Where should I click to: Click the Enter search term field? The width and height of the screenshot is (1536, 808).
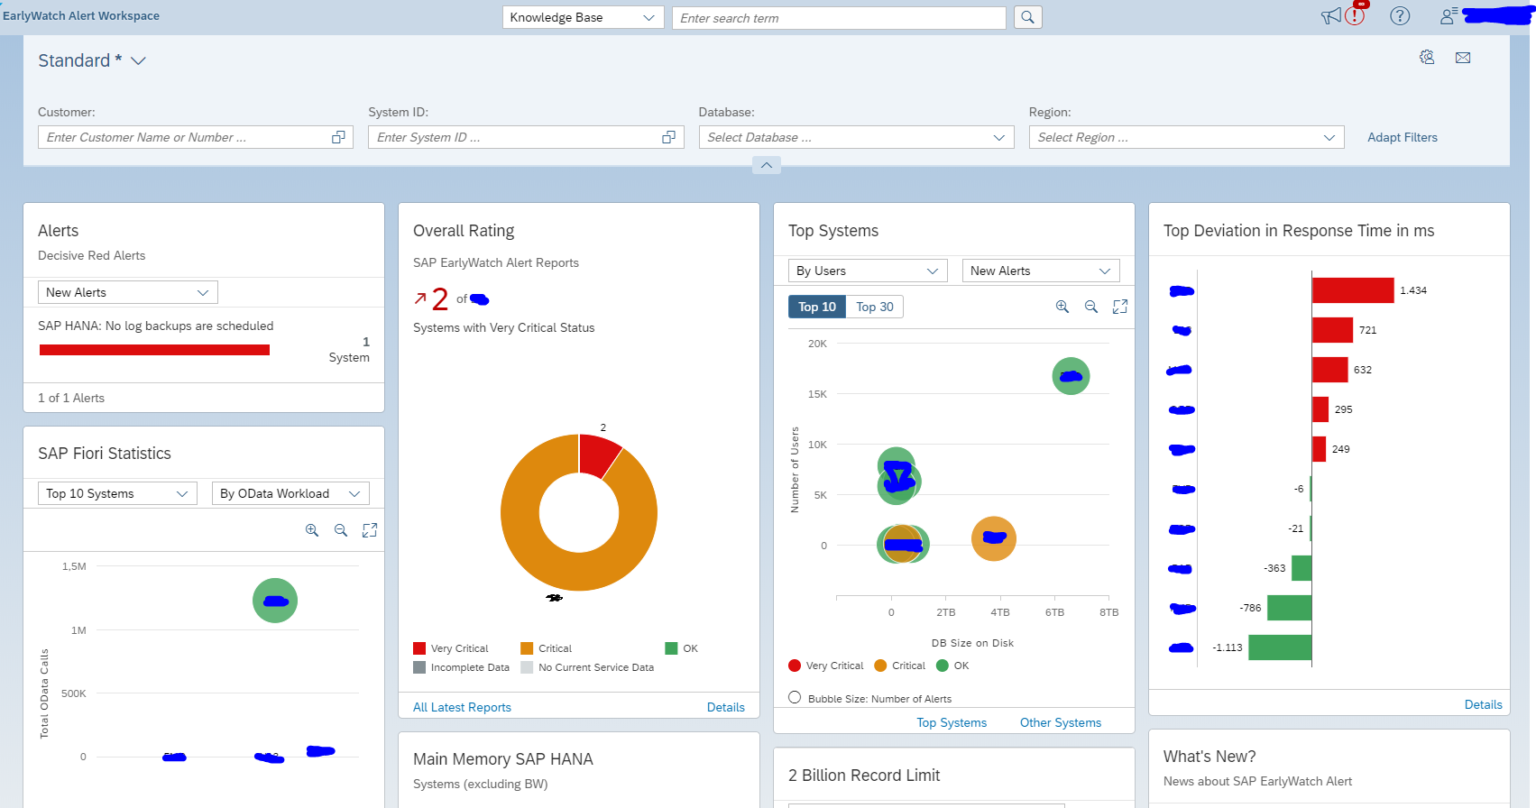tap(839, 17)
